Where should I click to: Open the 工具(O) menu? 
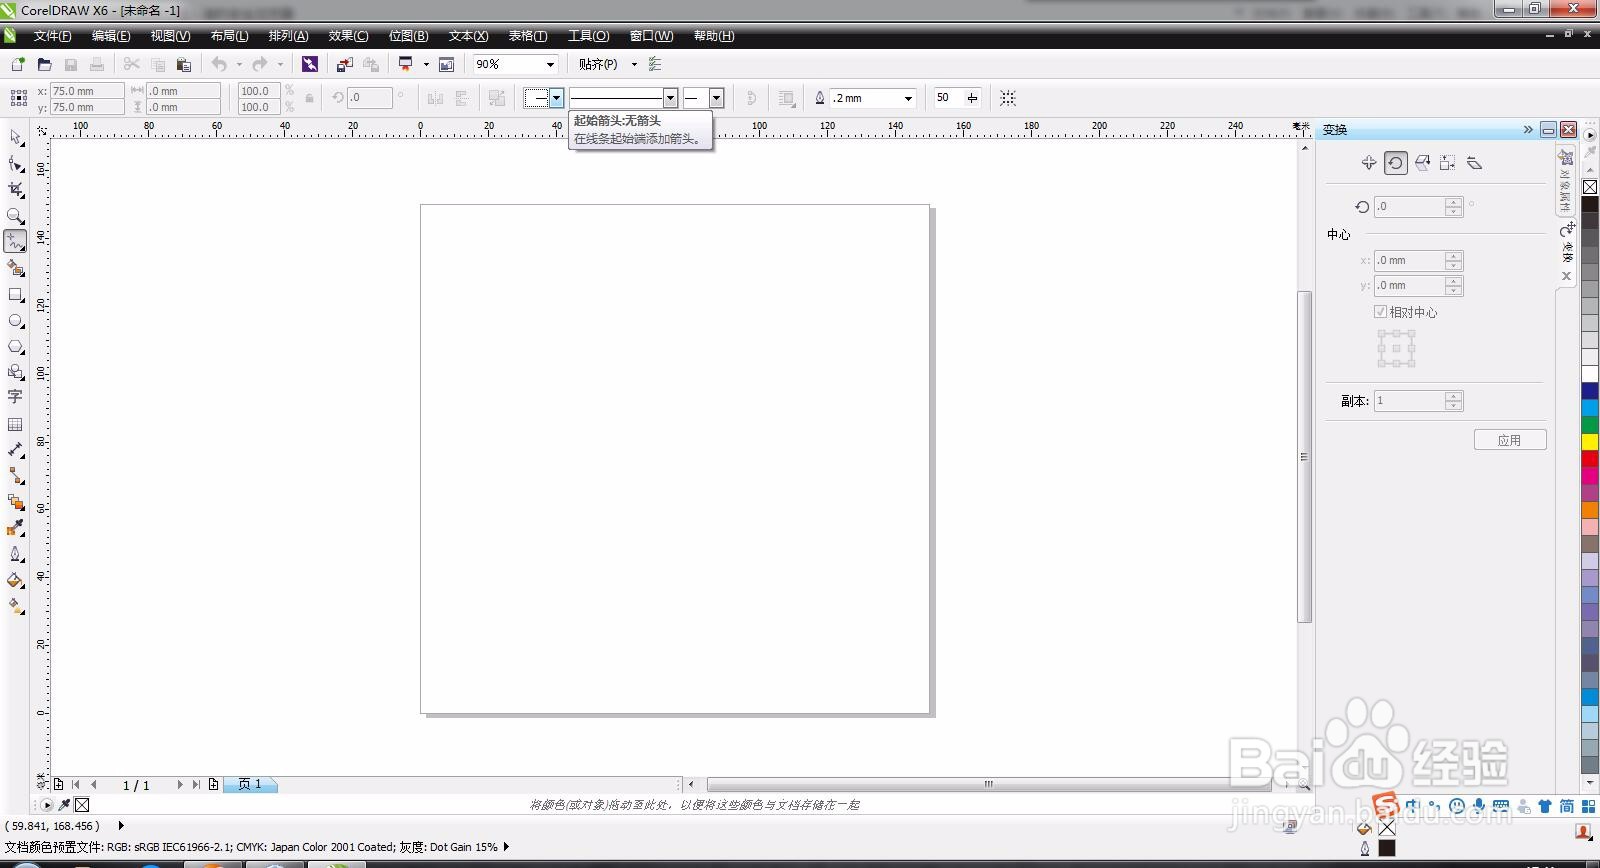tap(588, 36)
